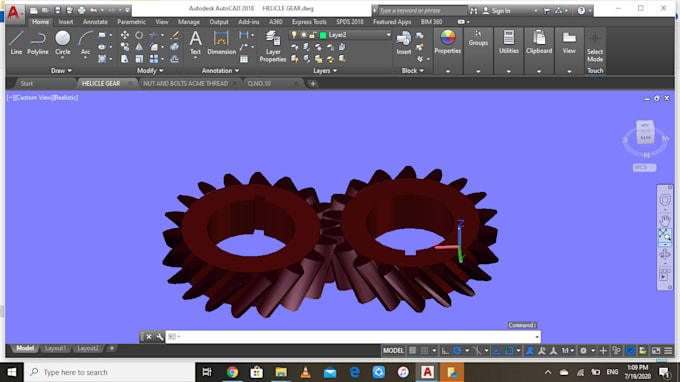Click the Zoom Extents navigation icon
Screen dimensions: 680x382
[664, 235]
